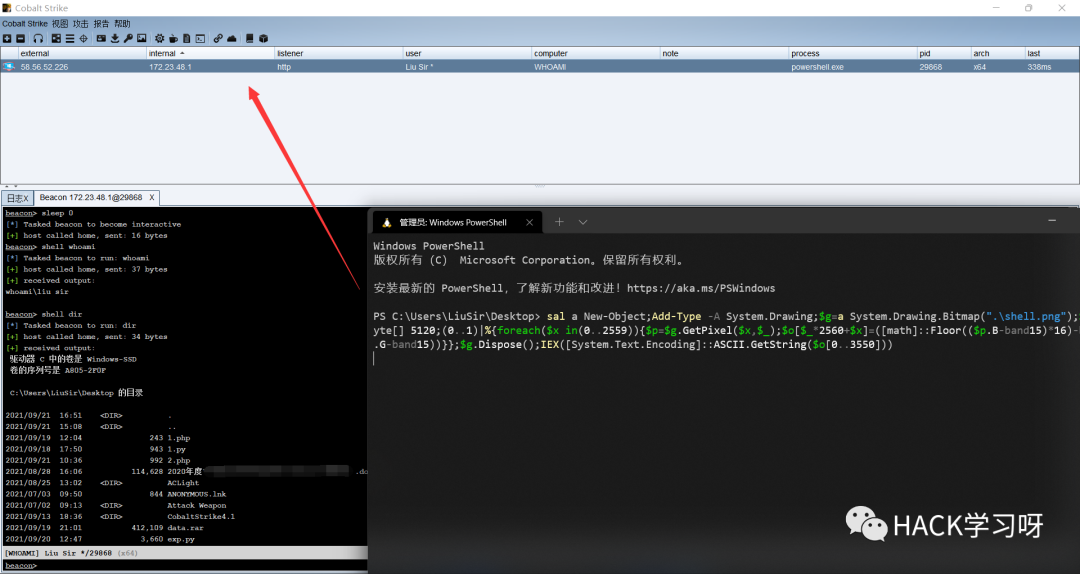Sort sessions by listener column
The height and width of the screenshot is (574, 1080).
pyautogui.click(x=339, y=53)
